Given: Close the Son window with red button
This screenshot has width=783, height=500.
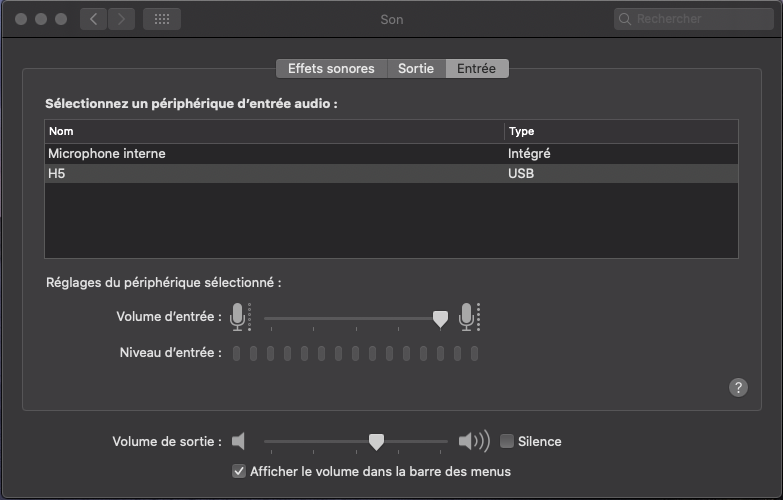Looking at the screenshot, I should pyautogui.click(x=21, y=19).
